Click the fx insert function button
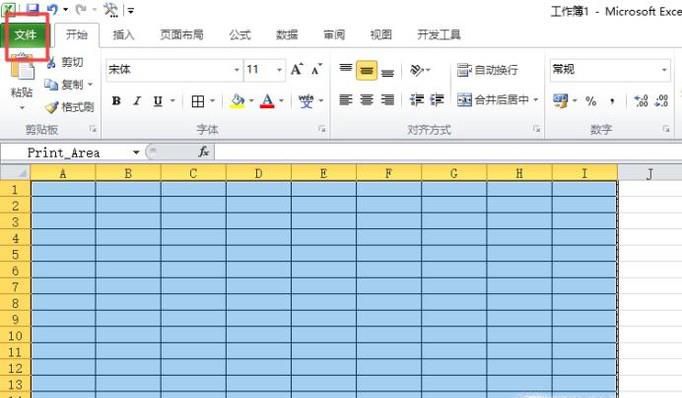 pos(204,152)
